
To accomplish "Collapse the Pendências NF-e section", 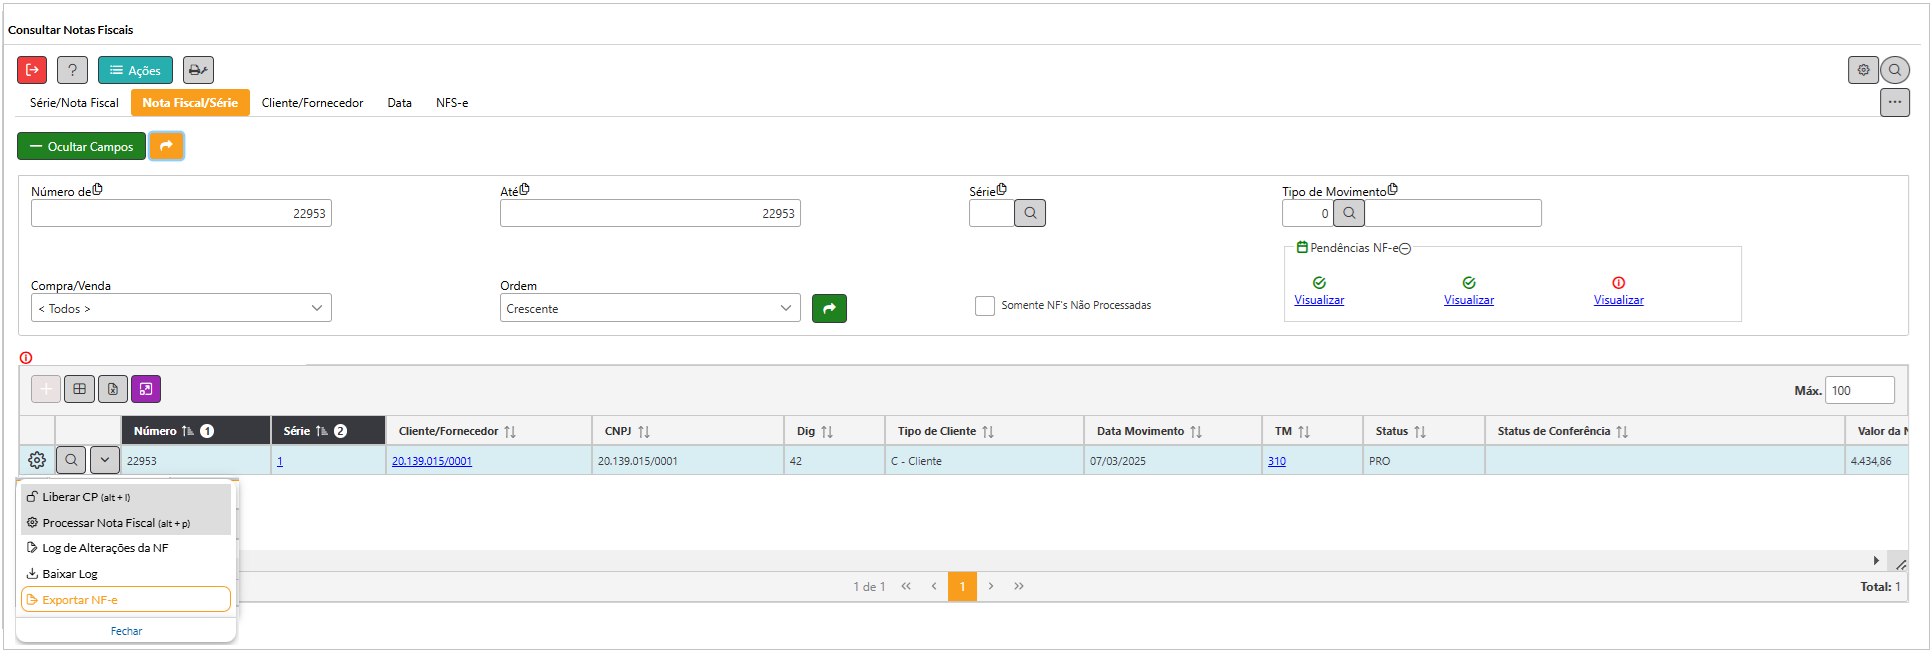I will (x=1405, y=249).
